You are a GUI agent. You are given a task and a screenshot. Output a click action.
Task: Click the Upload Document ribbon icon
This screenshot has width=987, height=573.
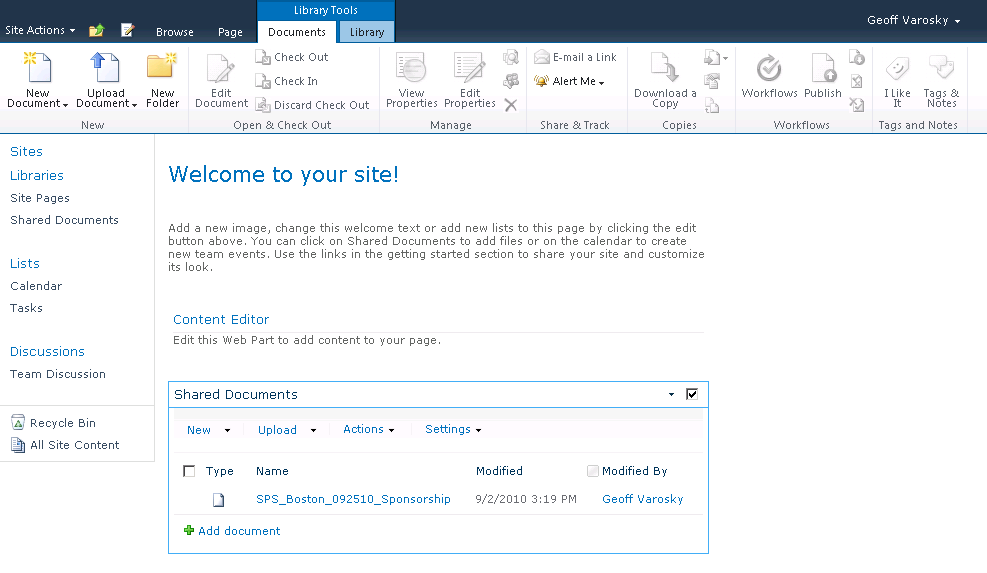pos(105,68)
